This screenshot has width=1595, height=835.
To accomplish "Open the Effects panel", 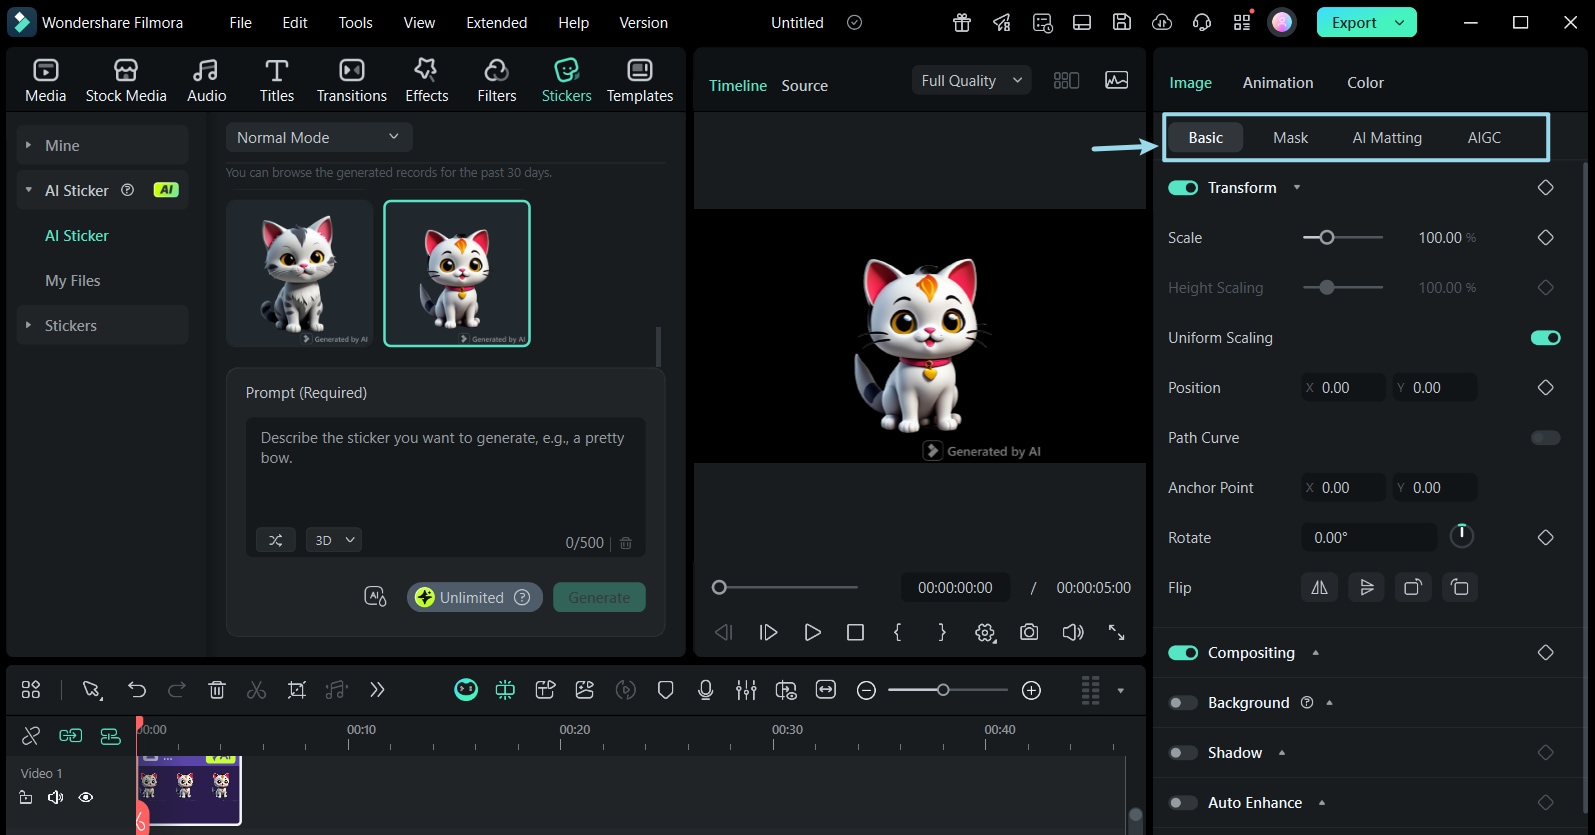I will [x=426, y=81].
